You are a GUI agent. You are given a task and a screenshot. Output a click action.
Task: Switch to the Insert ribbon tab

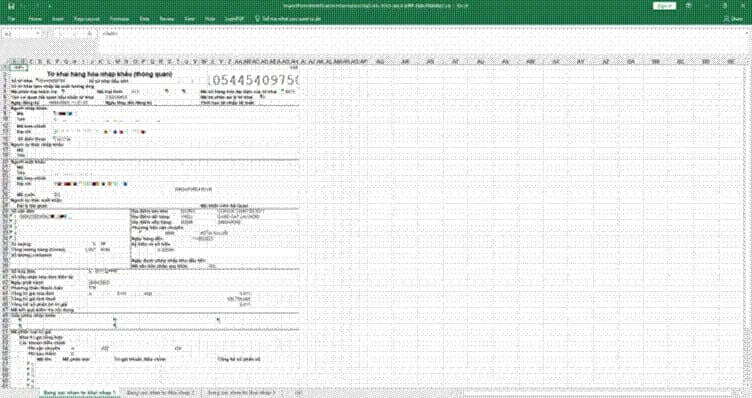pyautogui.click(x=58, y=19)
